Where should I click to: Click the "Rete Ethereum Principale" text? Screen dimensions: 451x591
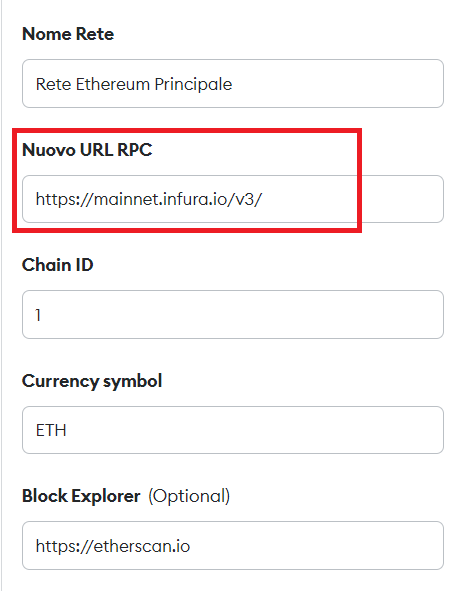click(134, 84)
